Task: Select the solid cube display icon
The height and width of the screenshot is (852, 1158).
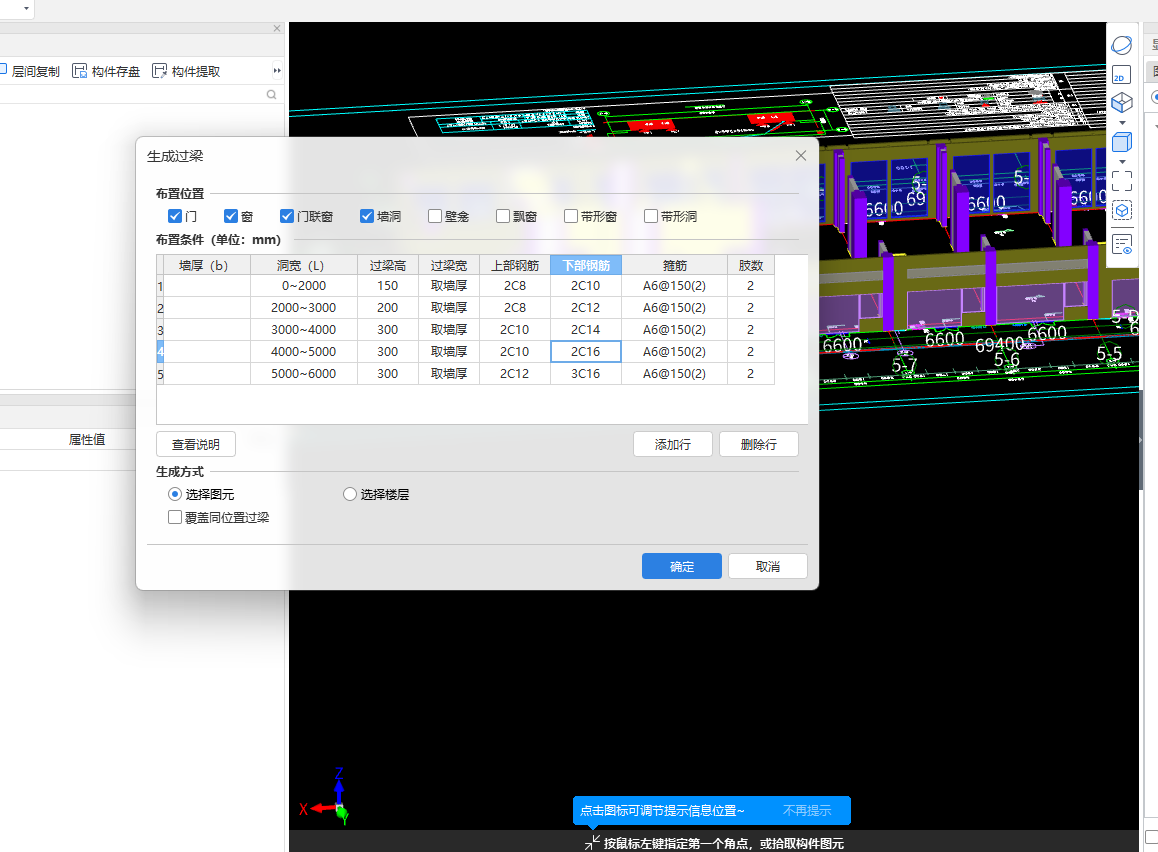Action: point(1122,141)
